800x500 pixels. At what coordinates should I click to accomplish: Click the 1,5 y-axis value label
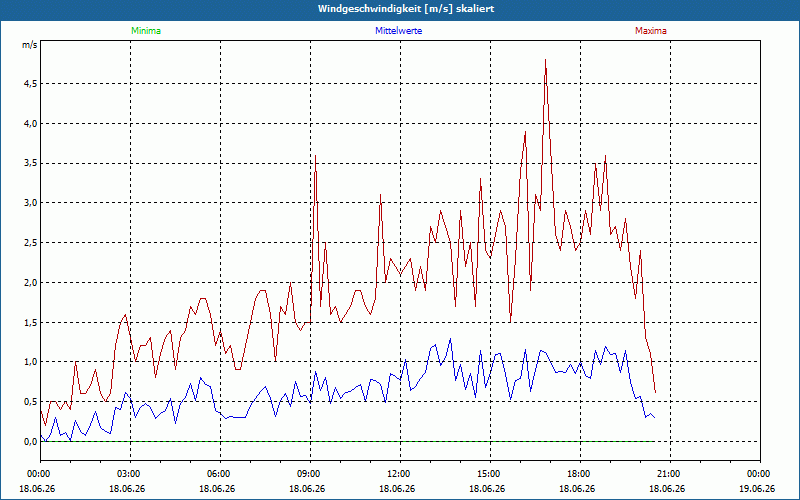coord(31,322)
